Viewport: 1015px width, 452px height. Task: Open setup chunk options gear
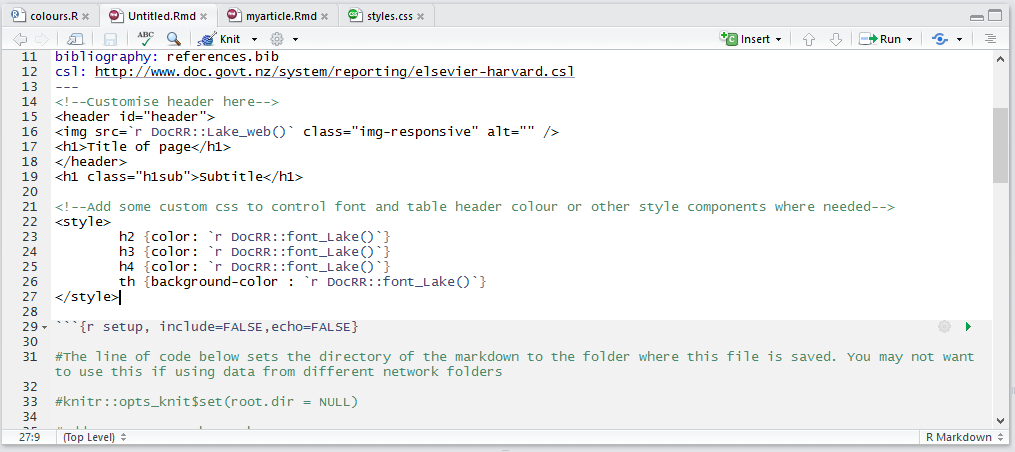point(944,326)
